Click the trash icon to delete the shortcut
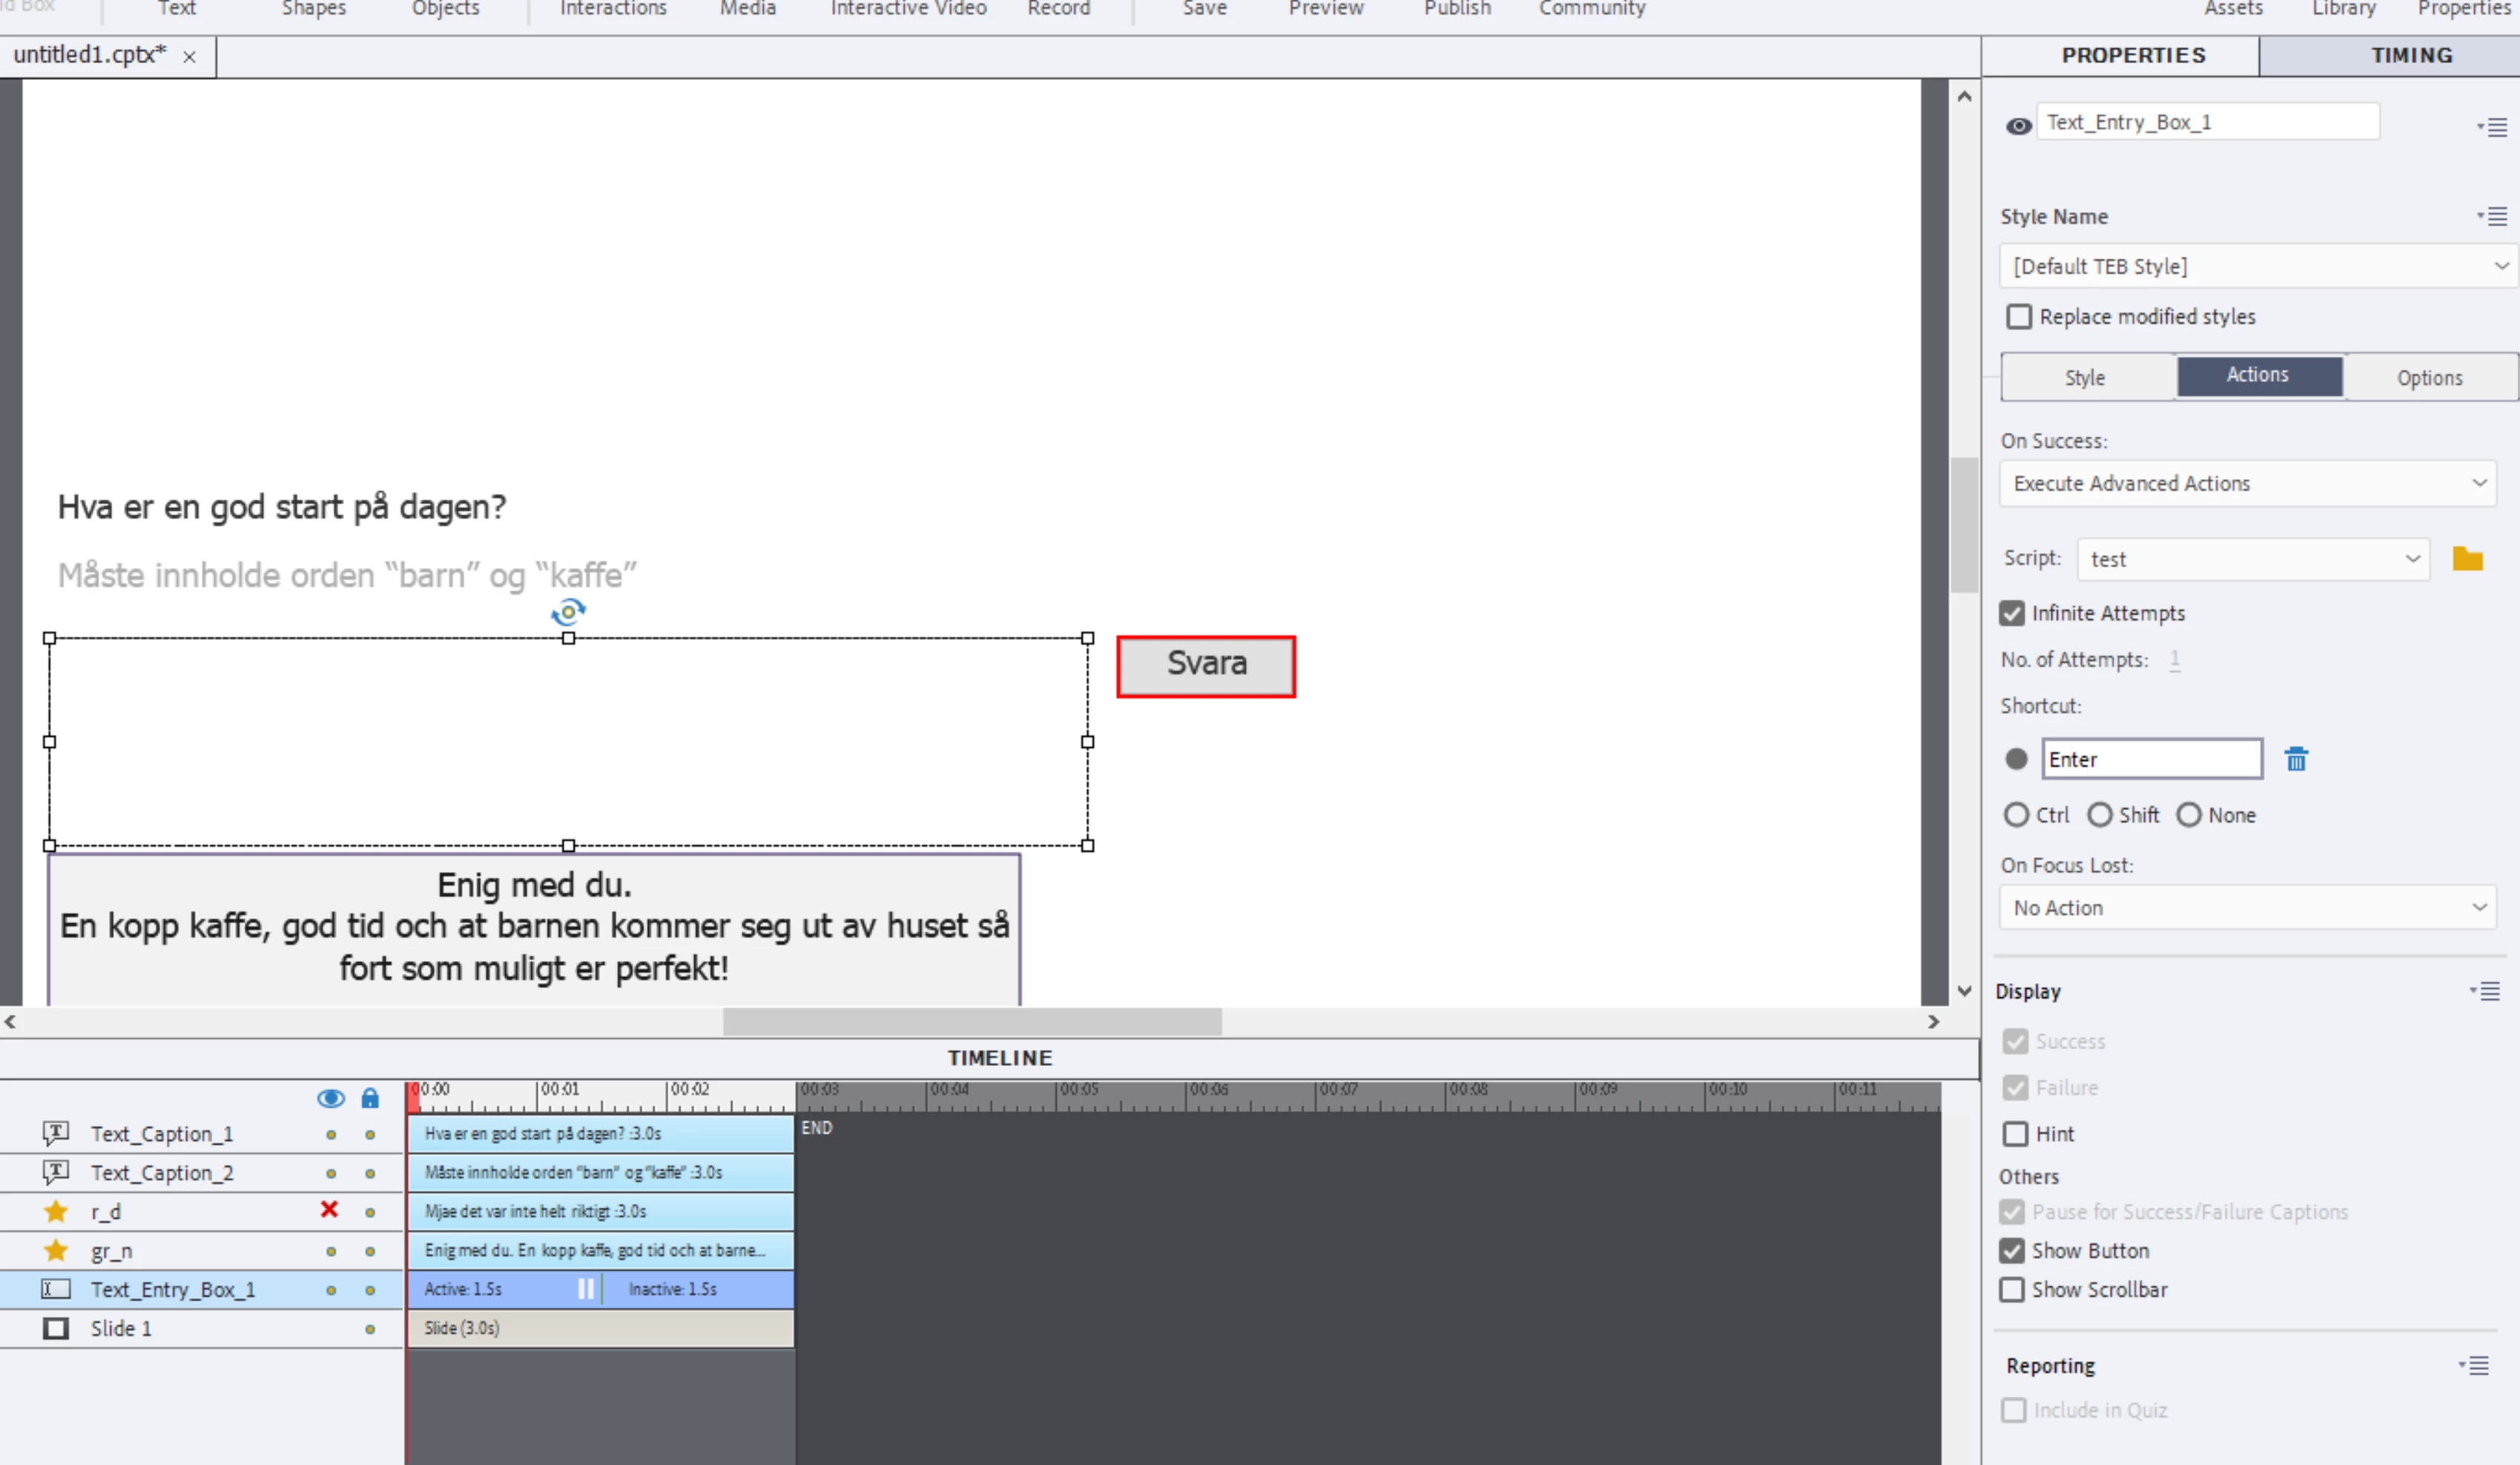This screenshot has width=2520, height=1465. click(2295, 759)
